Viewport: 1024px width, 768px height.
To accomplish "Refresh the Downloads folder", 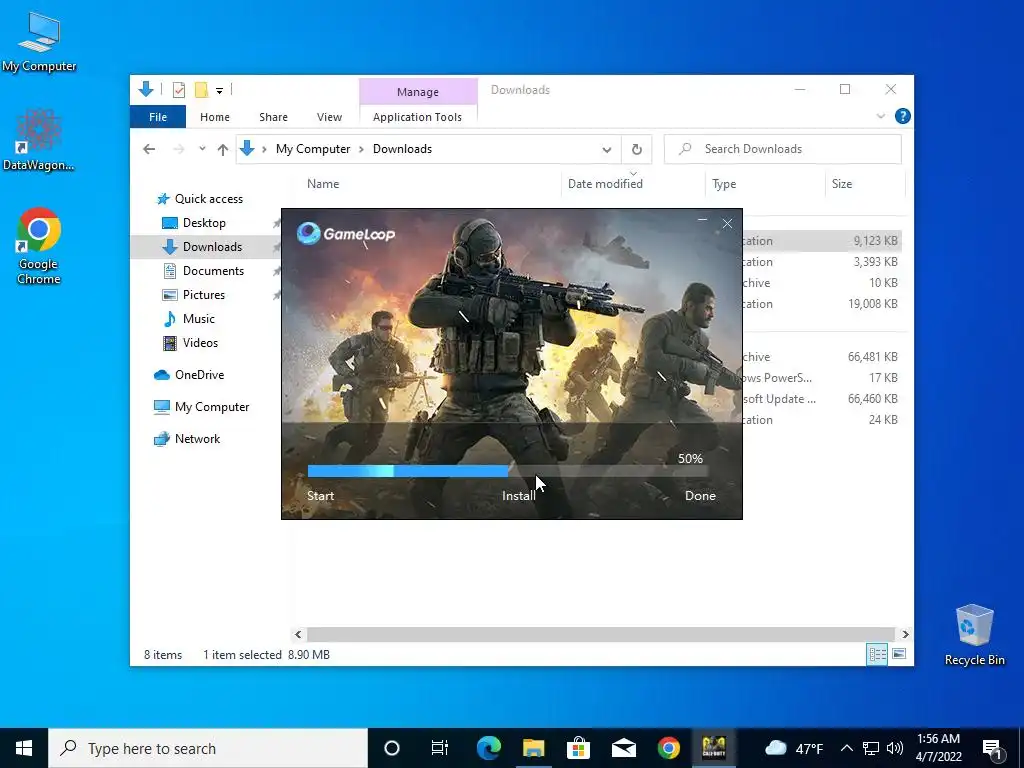I will [637, 150].
